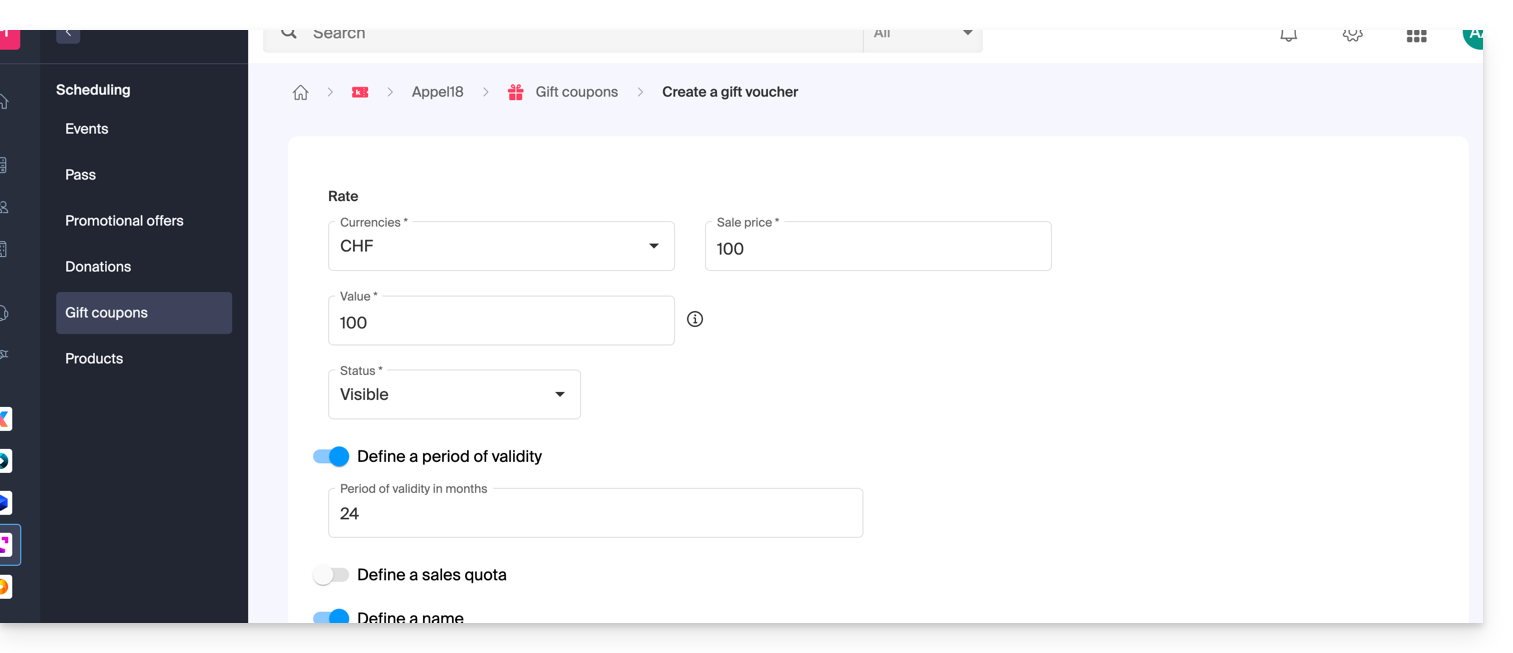Click the info icon next to Value
This screenshot has height=653, width=1513.
click(695, 319)
